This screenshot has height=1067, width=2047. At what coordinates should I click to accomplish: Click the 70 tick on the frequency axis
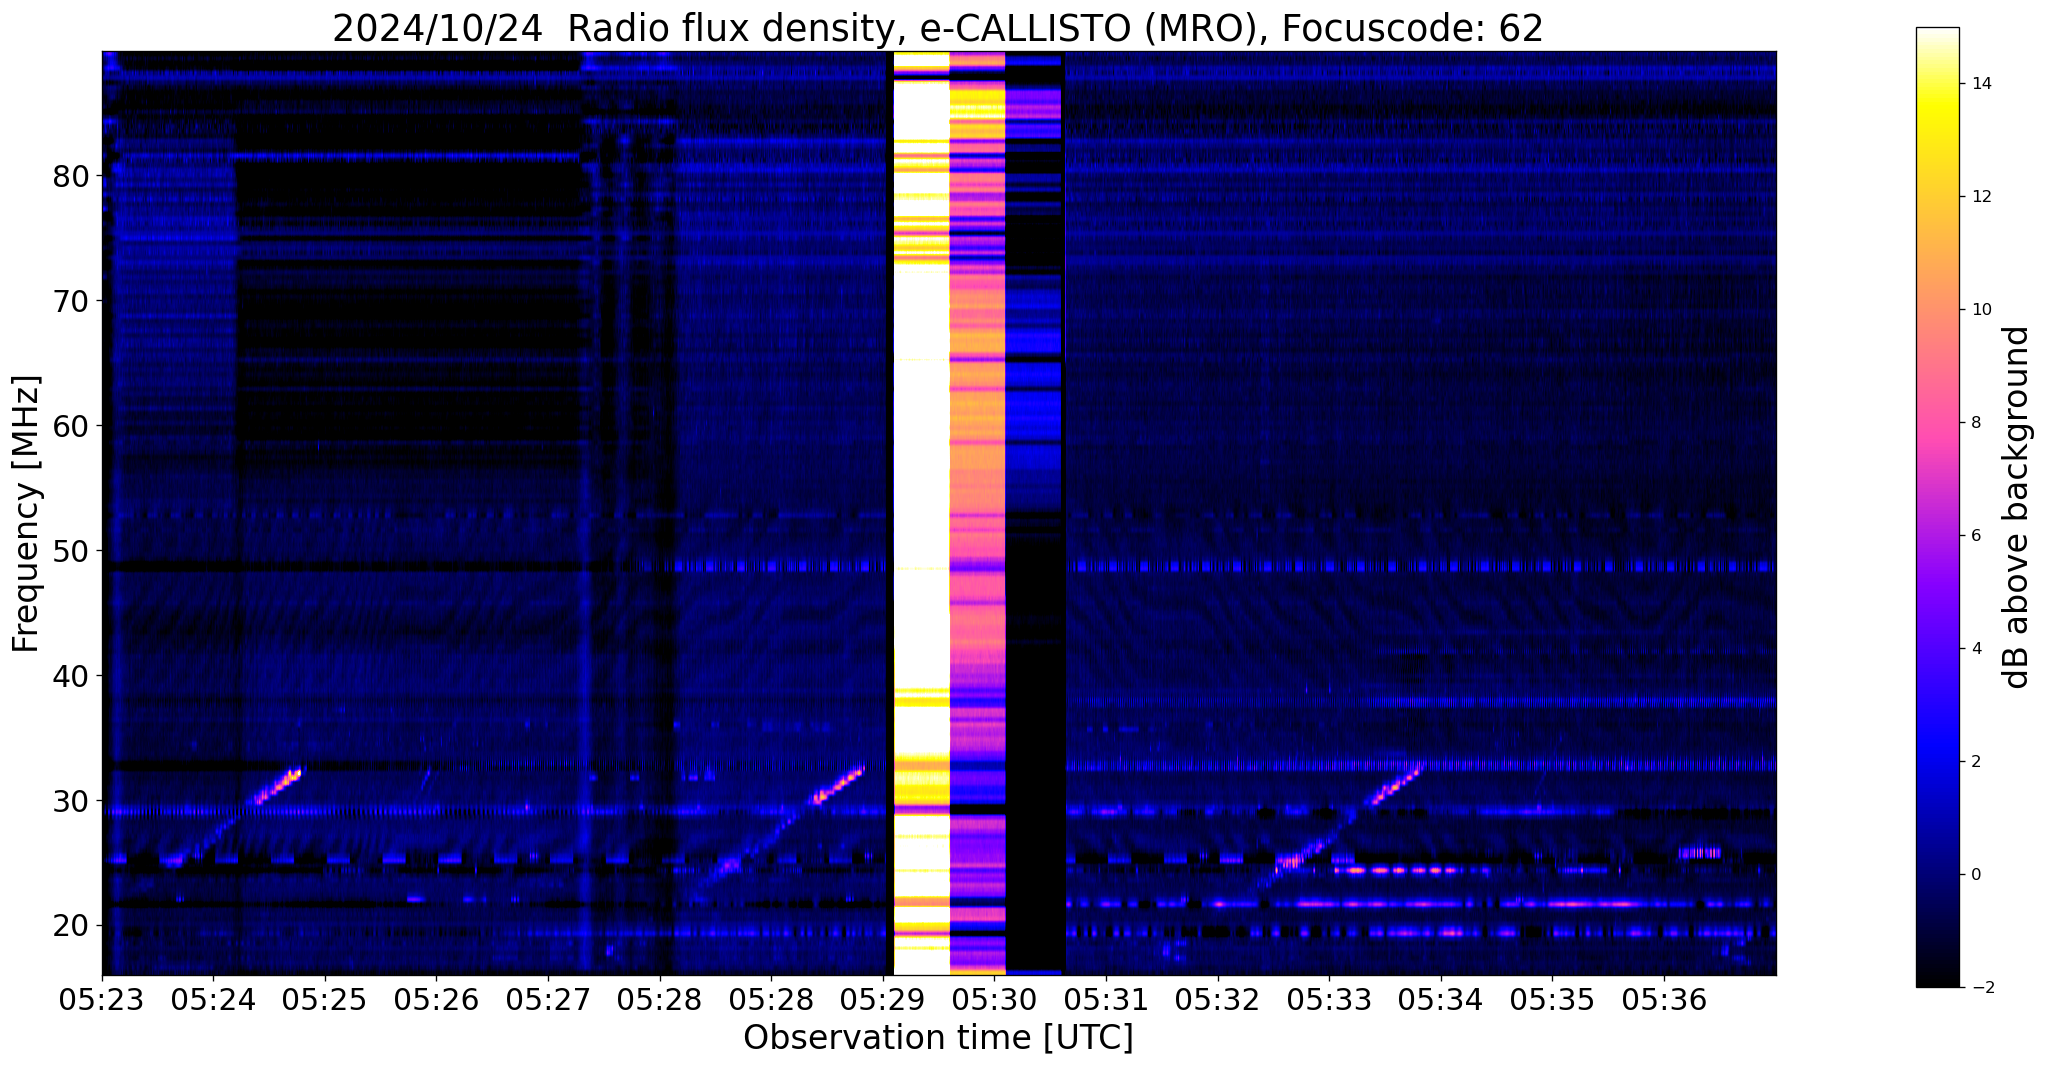click(x=72, y=301)
